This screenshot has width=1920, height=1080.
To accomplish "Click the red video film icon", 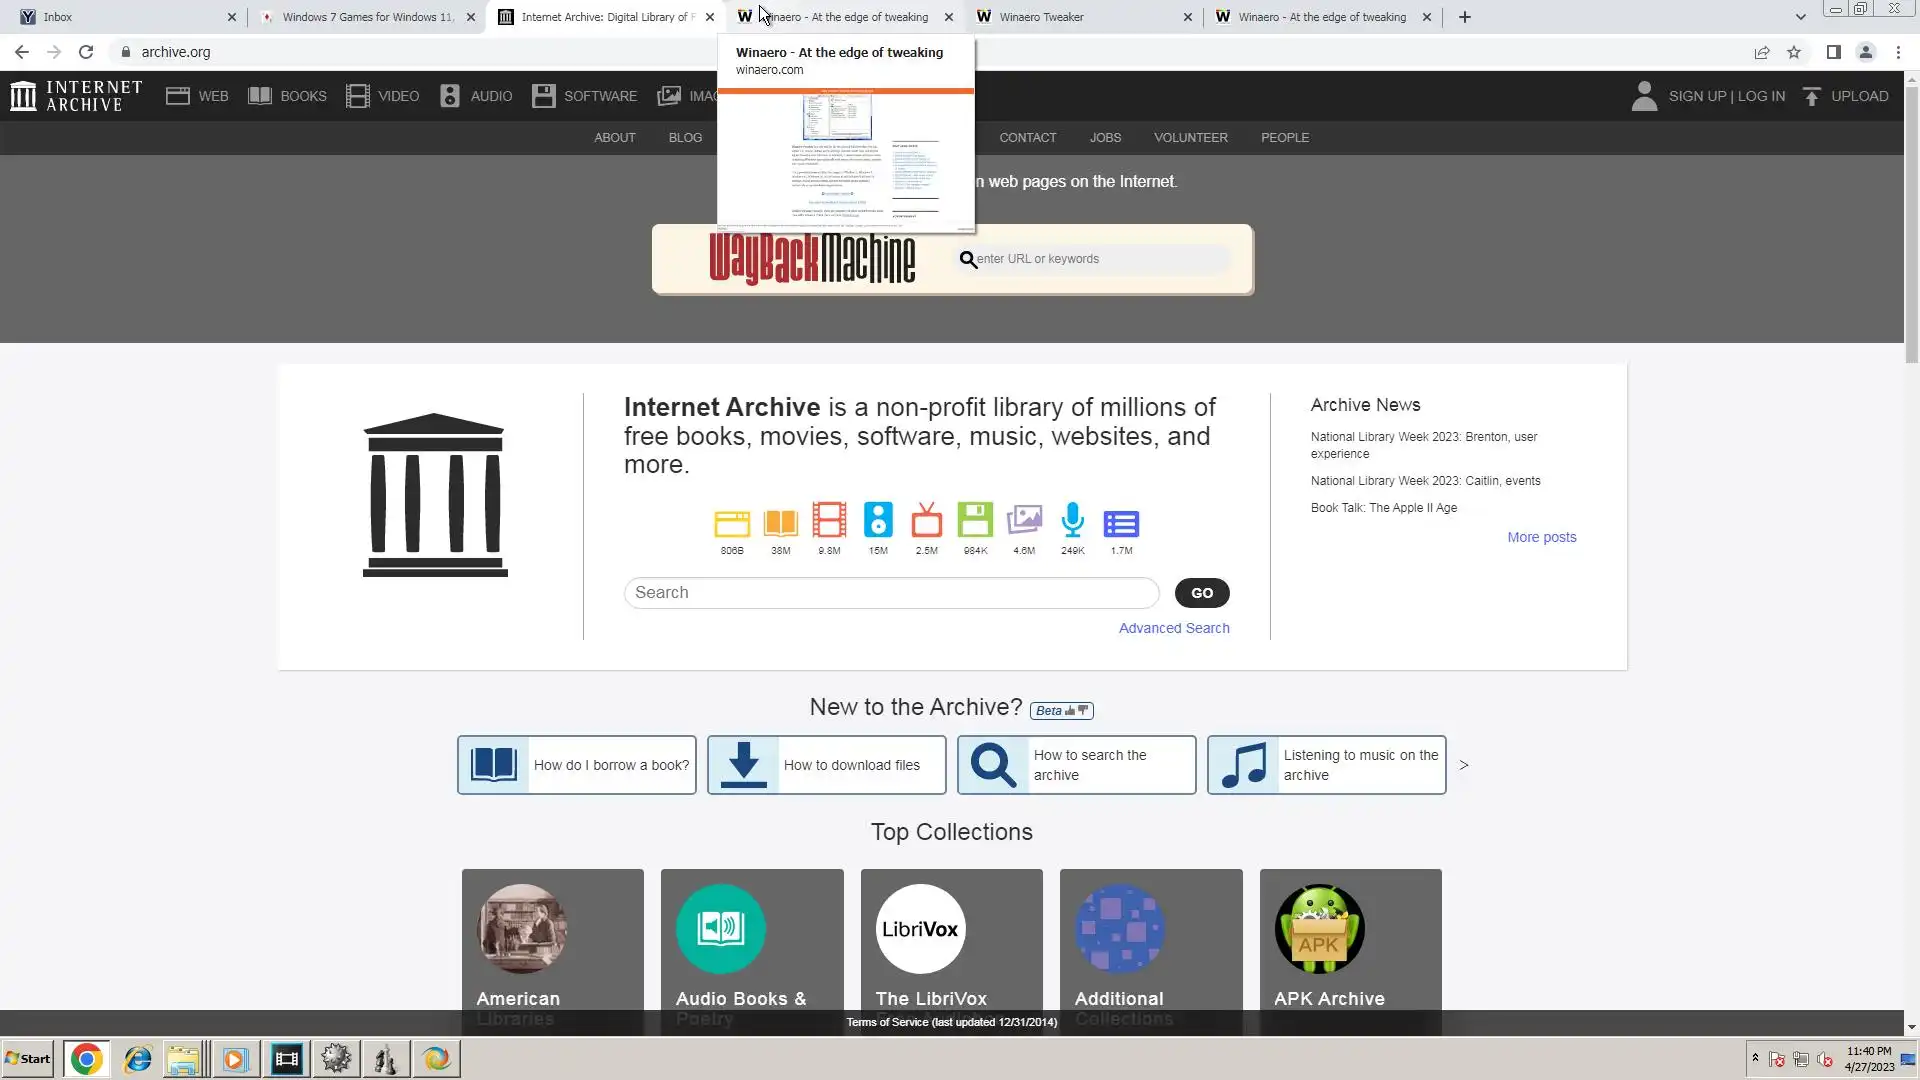I will (829, 521).
